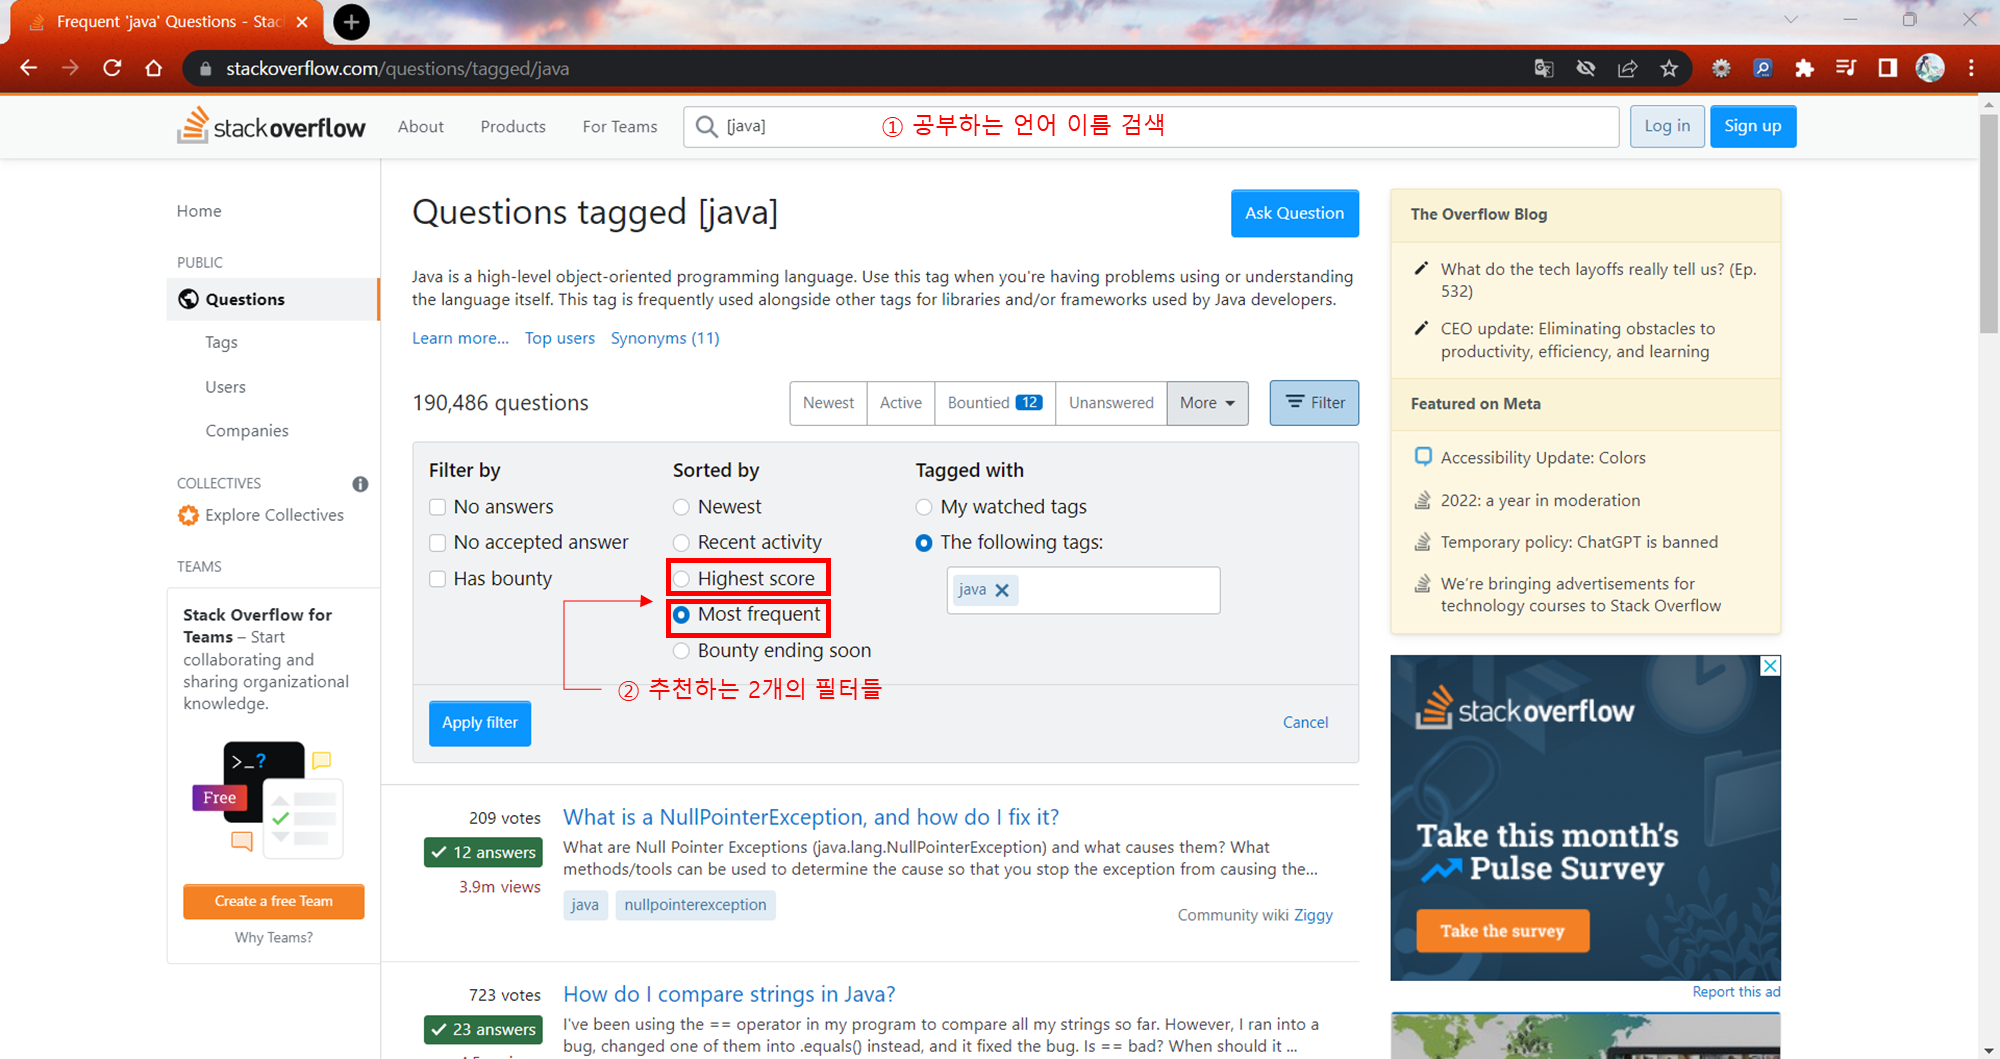Open the tab search dropdown arrow
Screen dimensions: 2000x1059
1791,20
